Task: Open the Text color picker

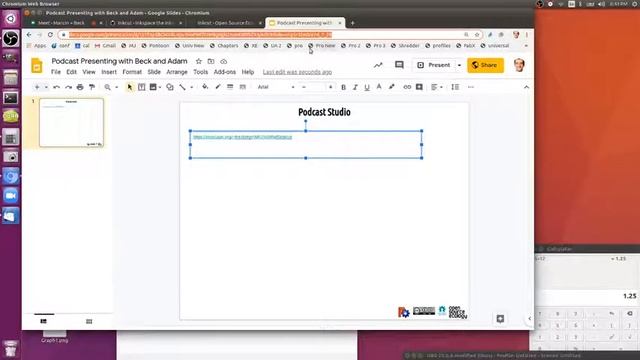Action: (x=379, y=87)
